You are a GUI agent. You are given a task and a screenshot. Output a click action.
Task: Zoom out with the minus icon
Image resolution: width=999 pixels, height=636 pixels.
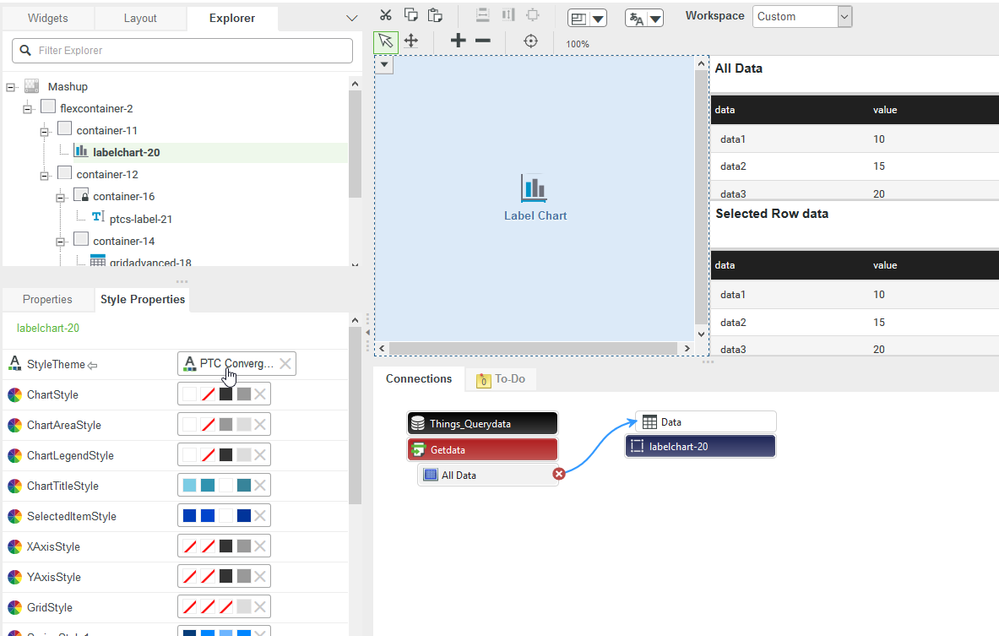click(x=483, y=41)
